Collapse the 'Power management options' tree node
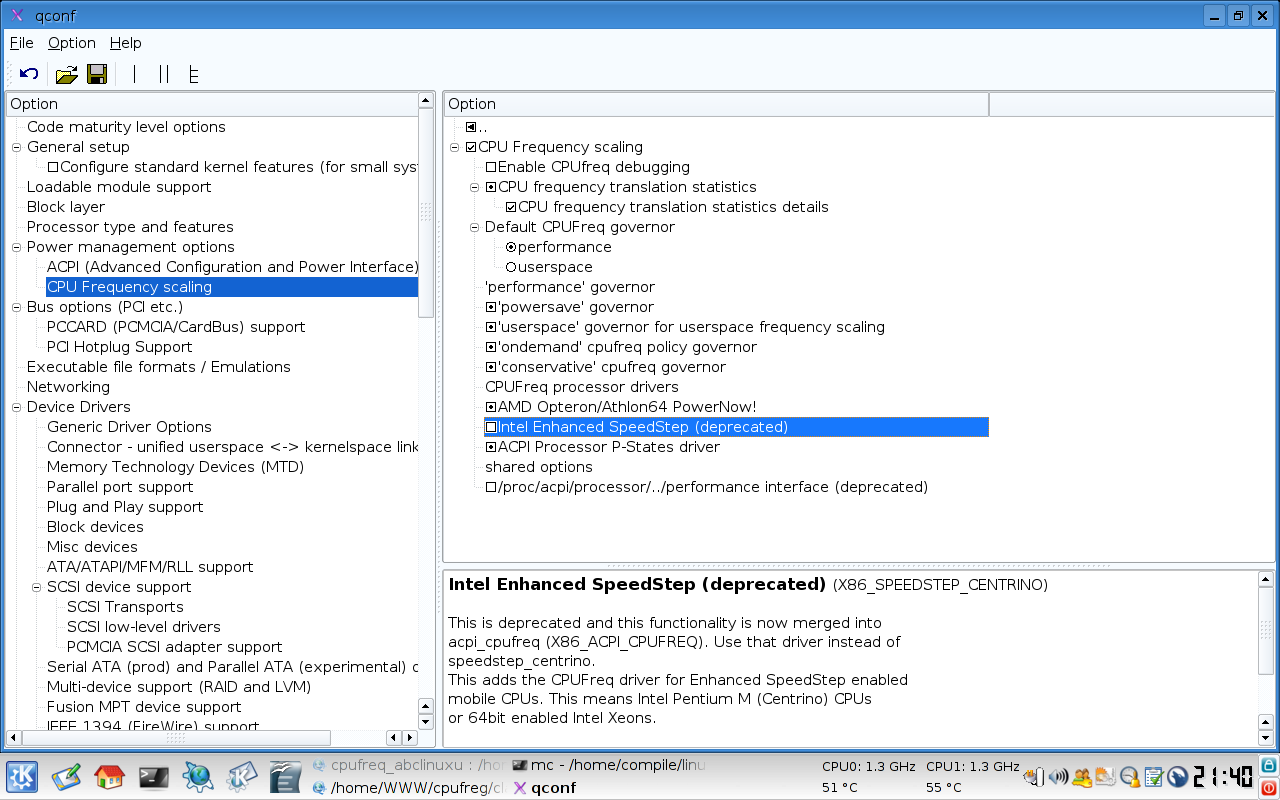Viewport: 1280px width, 800px height. point(16,247)
